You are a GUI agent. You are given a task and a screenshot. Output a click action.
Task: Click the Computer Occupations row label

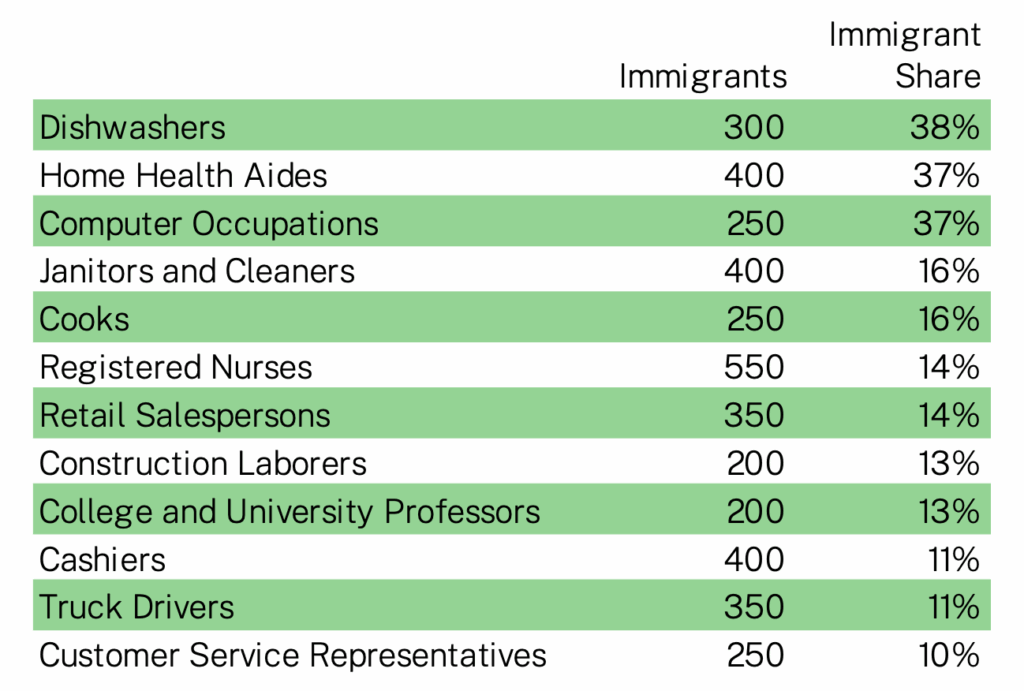pyautogui.click(x=209, y=223)
